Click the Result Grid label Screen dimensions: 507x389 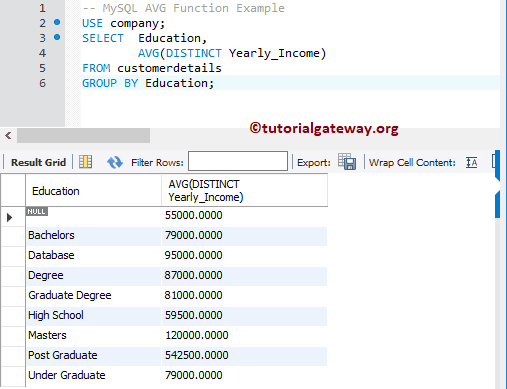point(38,162)
